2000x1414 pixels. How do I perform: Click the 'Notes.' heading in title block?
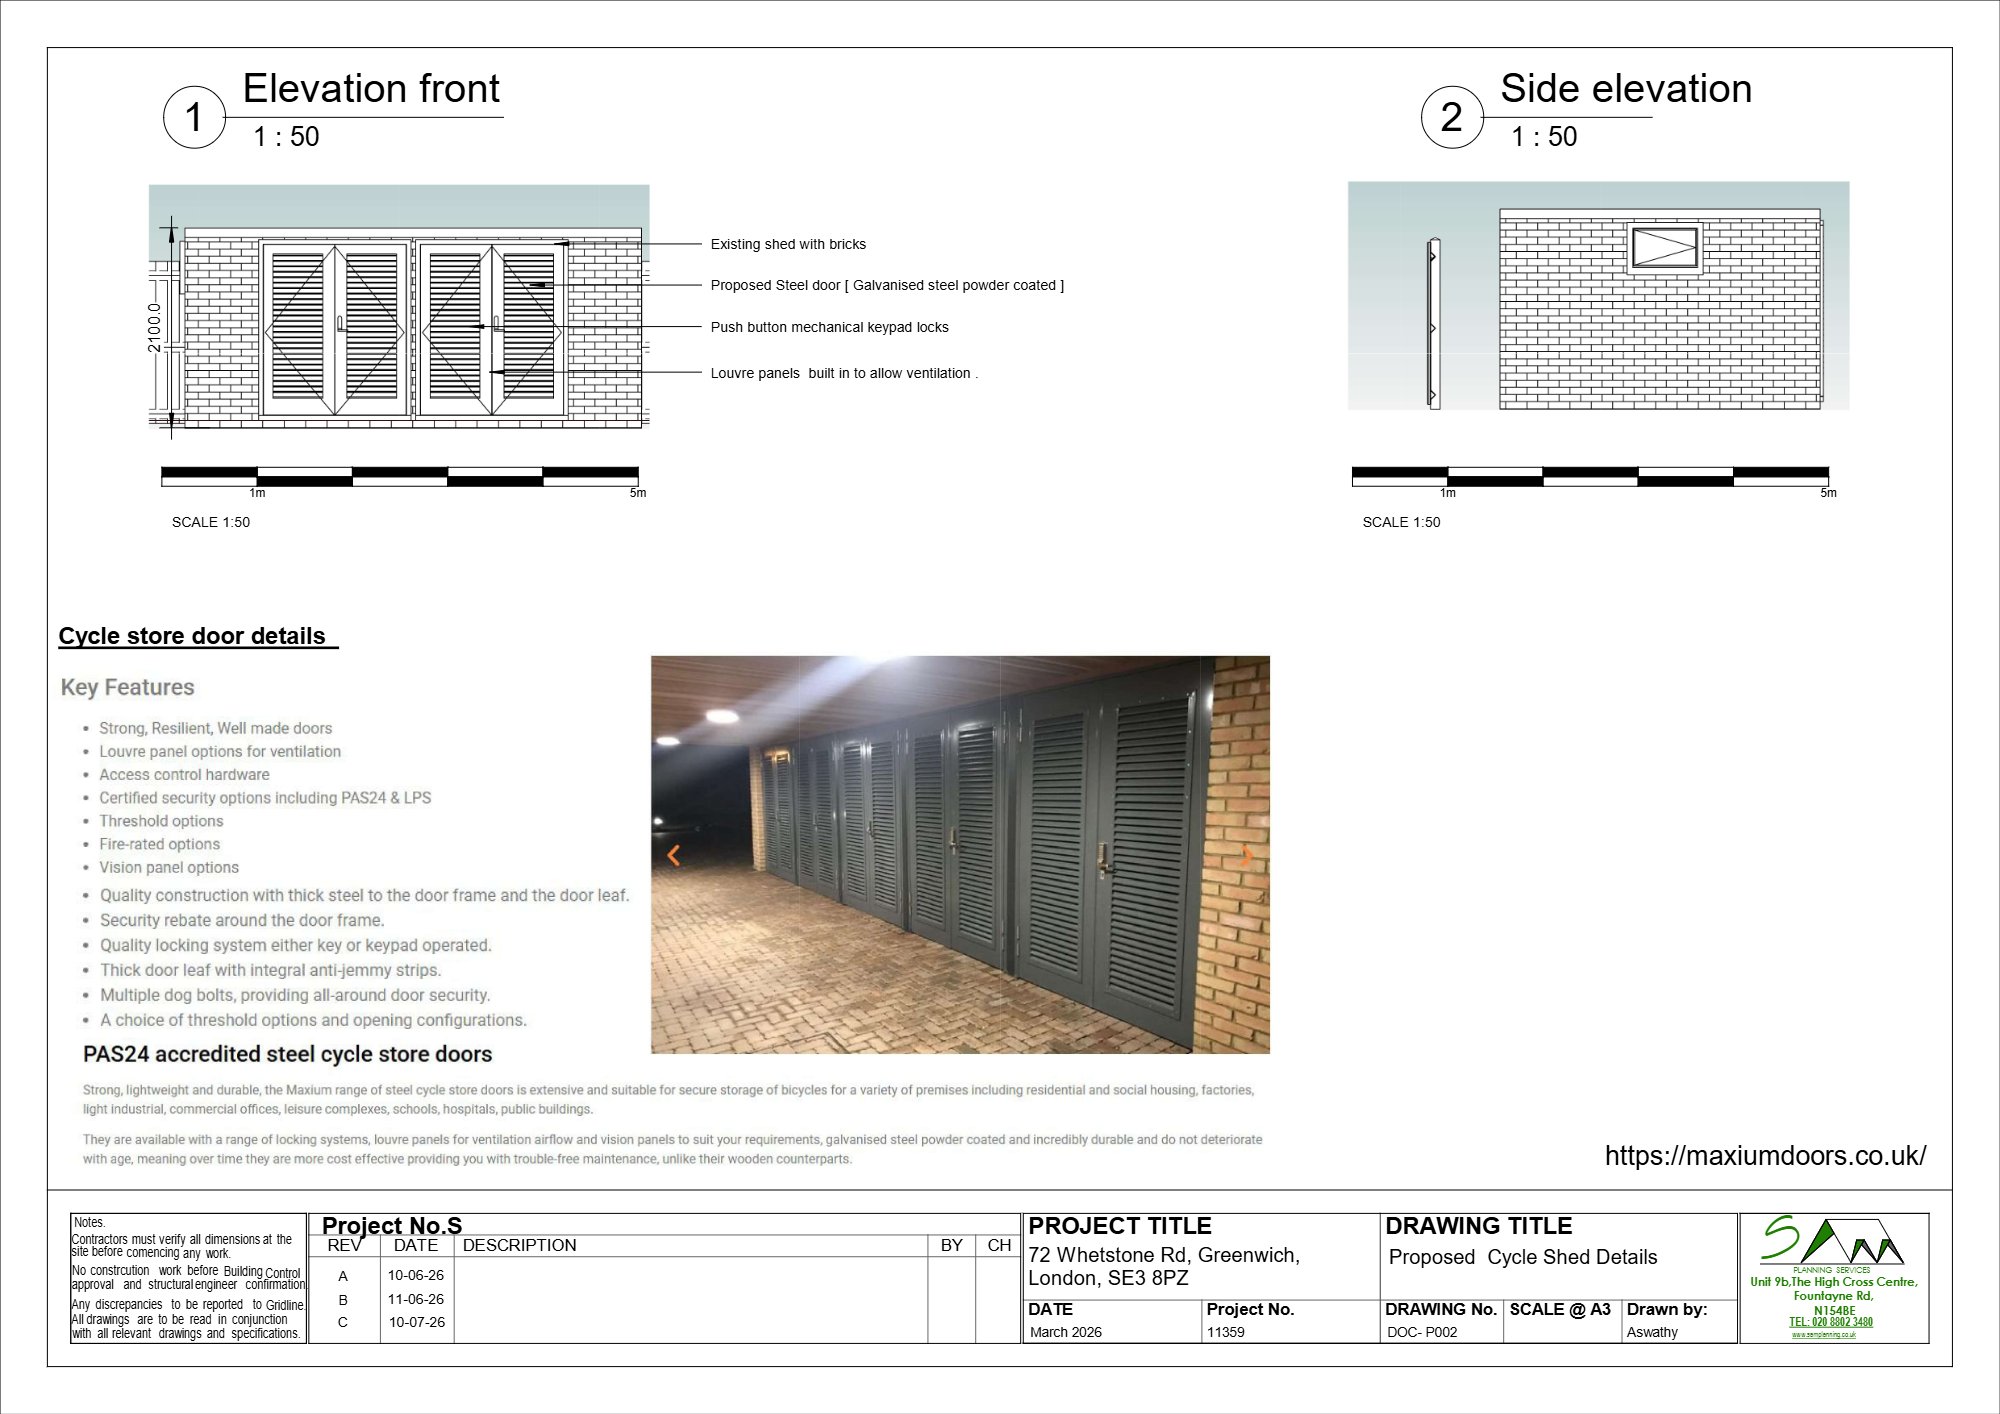tap(89, 1222)
